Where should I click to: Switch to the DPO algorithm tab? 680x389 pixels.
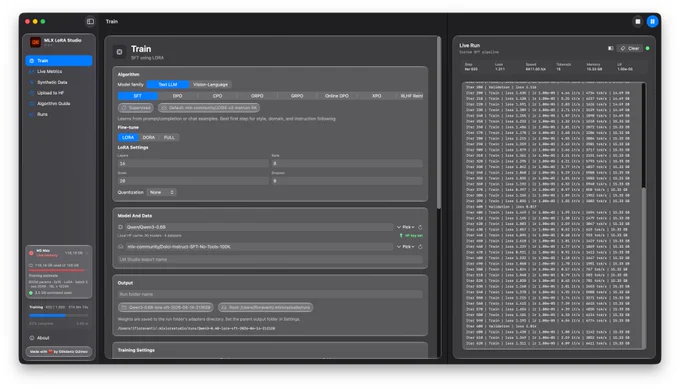(x=177, y=96)
